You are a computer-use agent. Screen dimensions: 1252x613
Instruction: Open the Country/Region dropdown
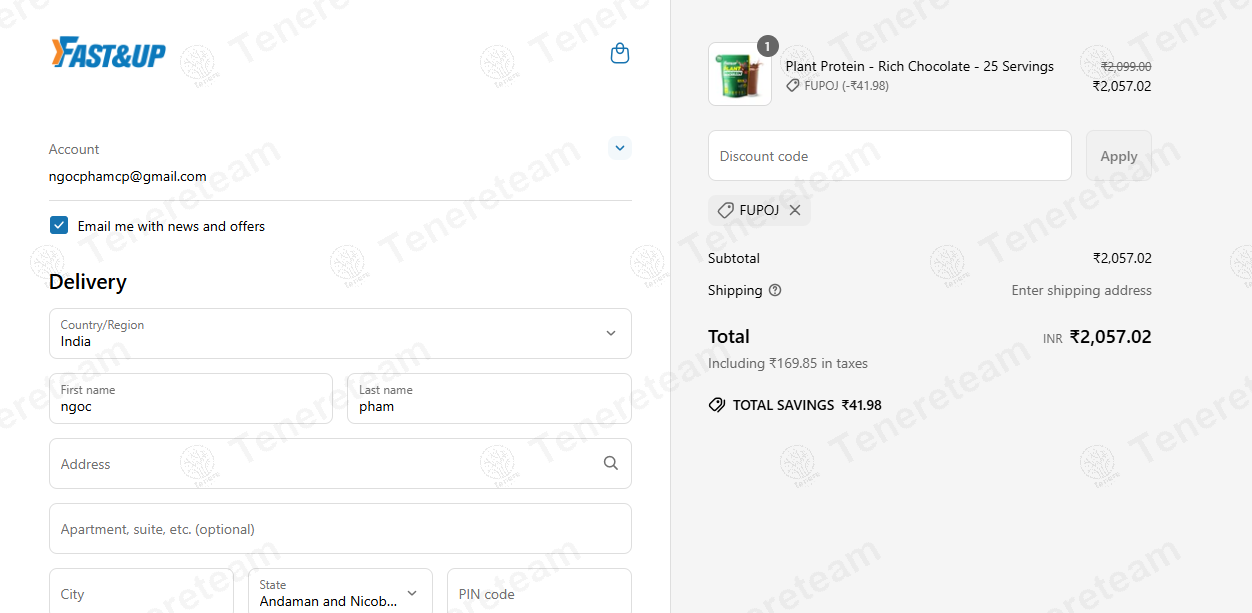coord(340,333)
